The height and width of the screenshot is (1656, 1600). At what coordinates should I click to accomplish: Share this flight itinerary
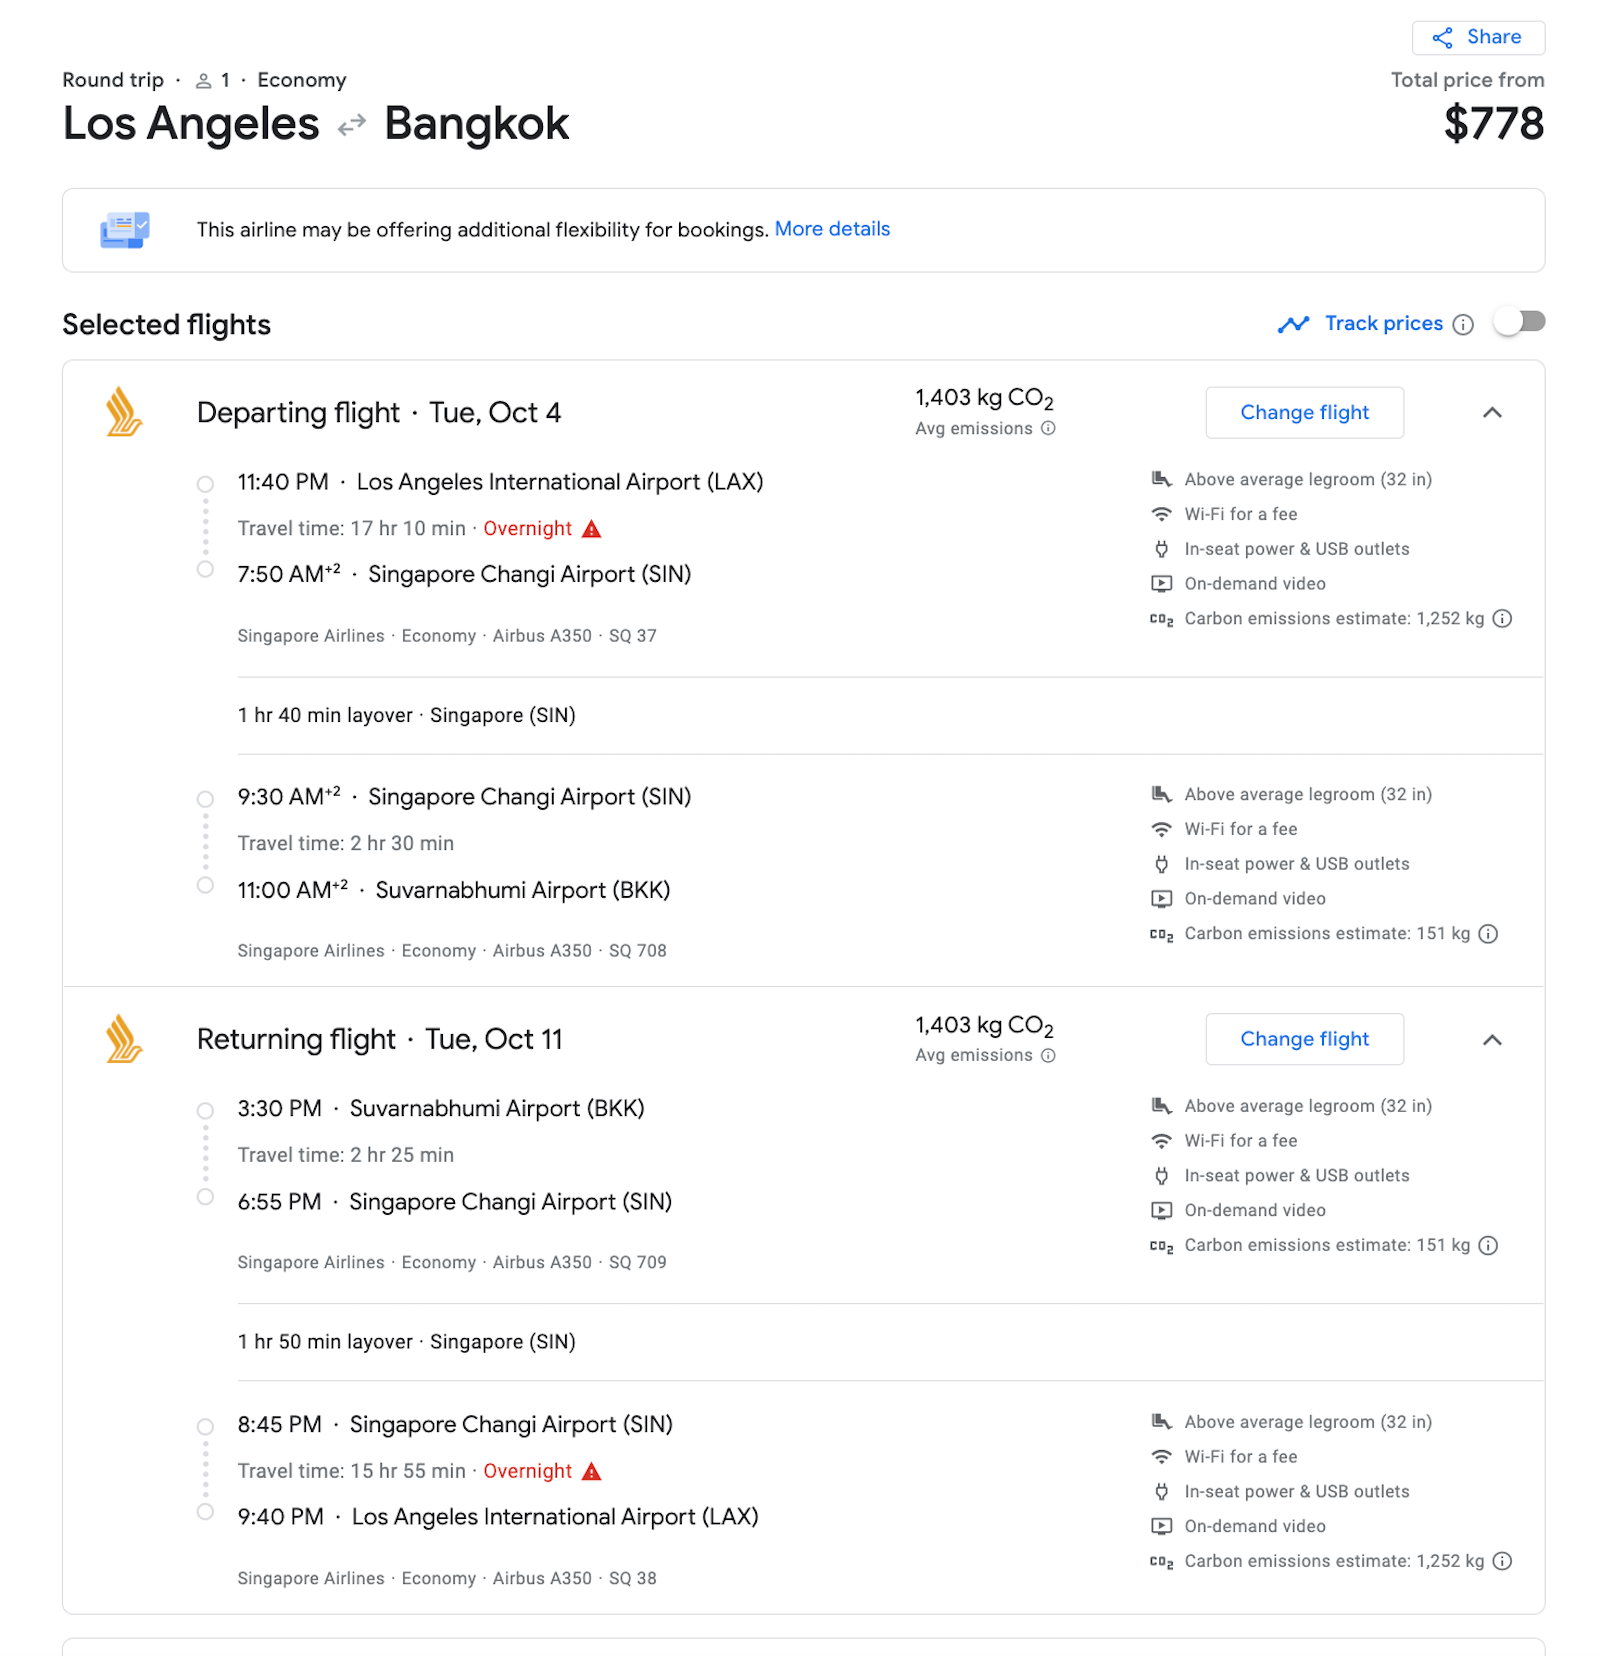(1478, 37)
